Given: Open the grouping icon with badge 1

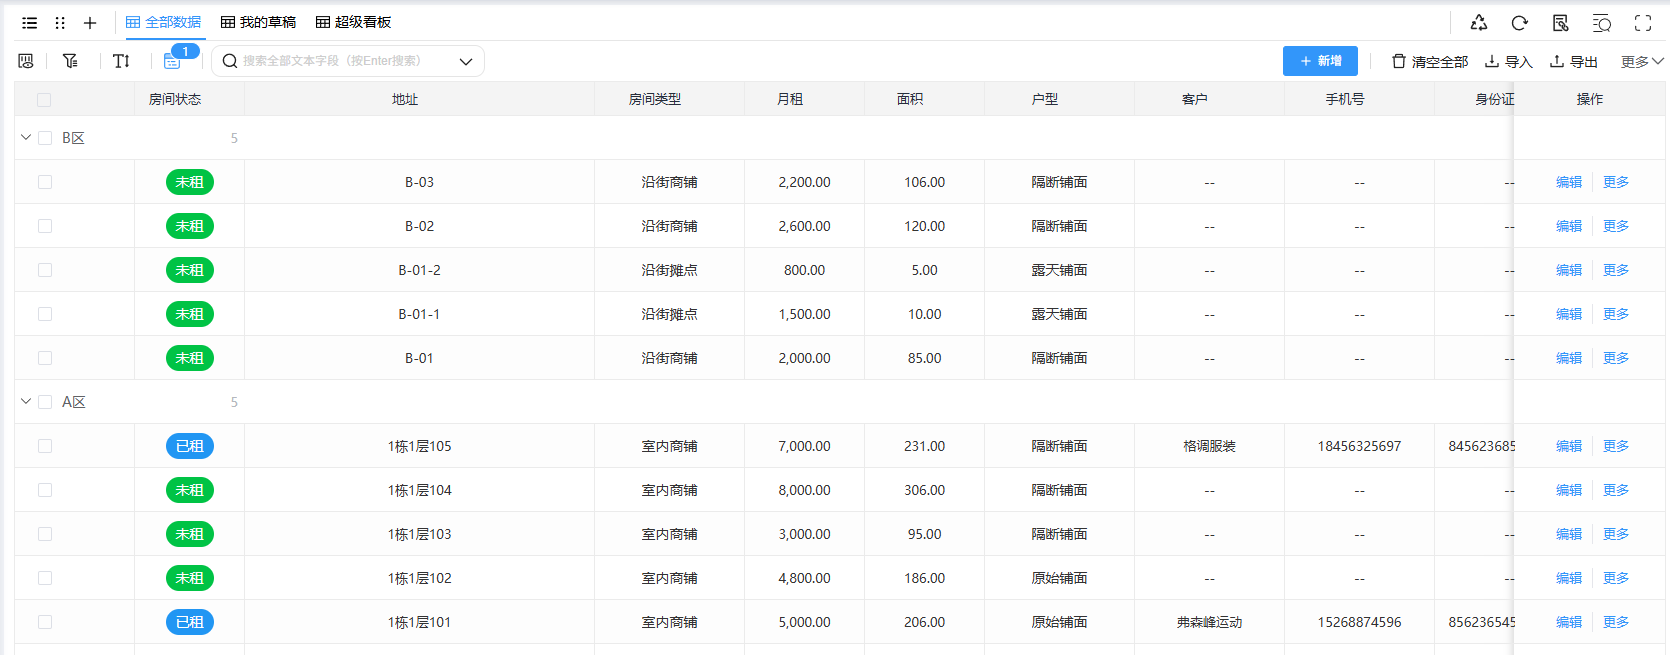Looking at the screenshot, I should coord(172,61).
